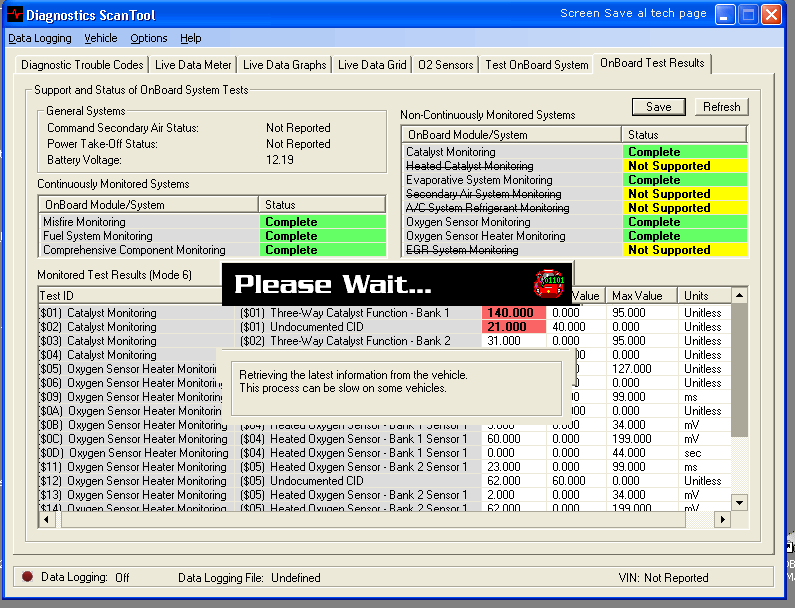Open the Data Logging menu

tap(40, 38)
